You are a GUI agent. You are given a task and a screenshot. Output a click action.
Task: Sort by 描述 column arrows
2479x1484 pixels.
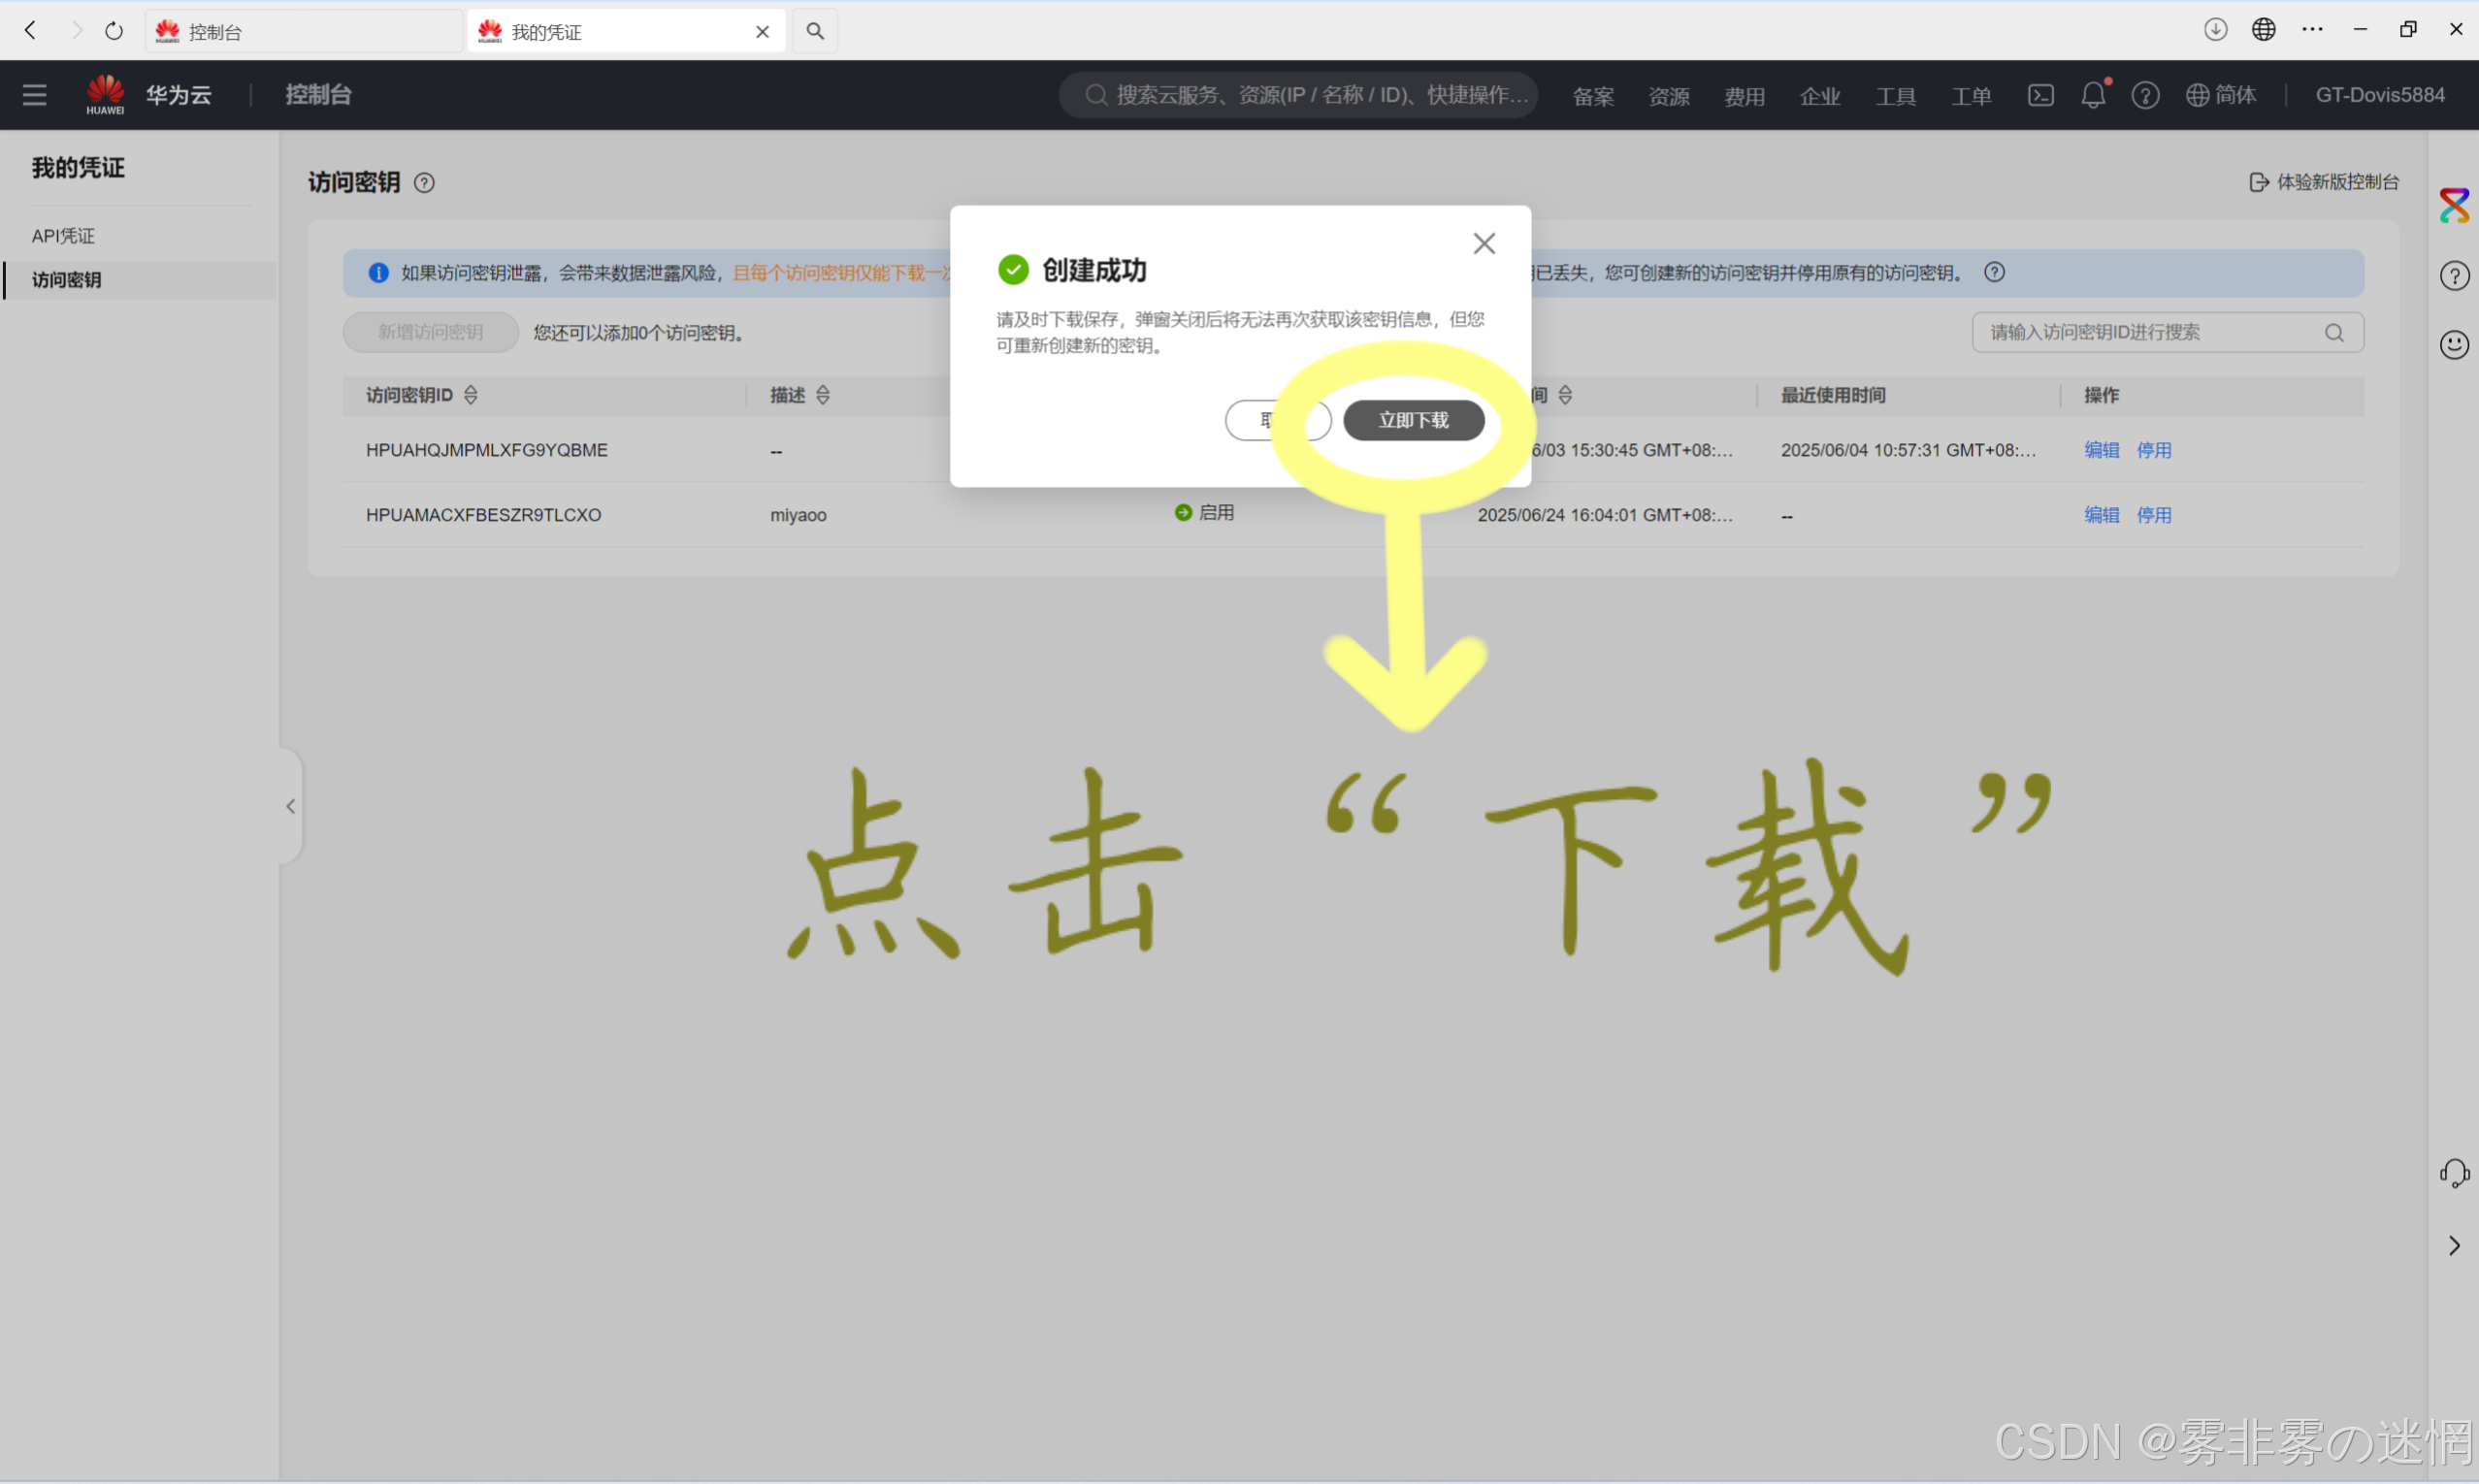(x=823, y=395)
